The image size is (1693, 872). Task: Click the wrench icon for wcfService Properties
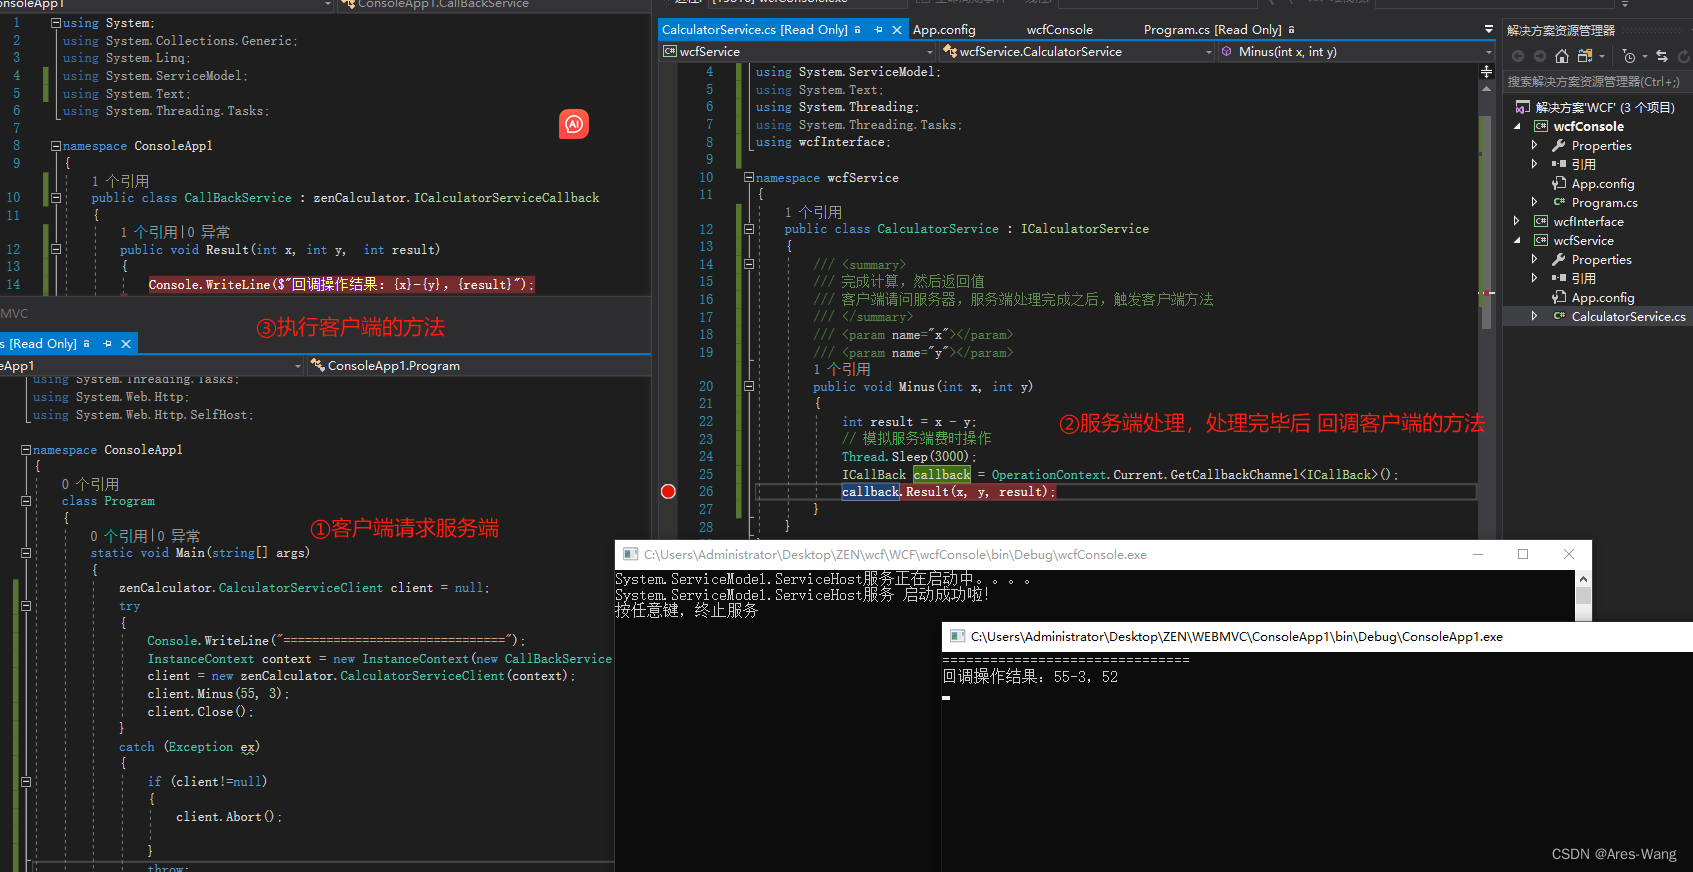tap(1558, 259)
